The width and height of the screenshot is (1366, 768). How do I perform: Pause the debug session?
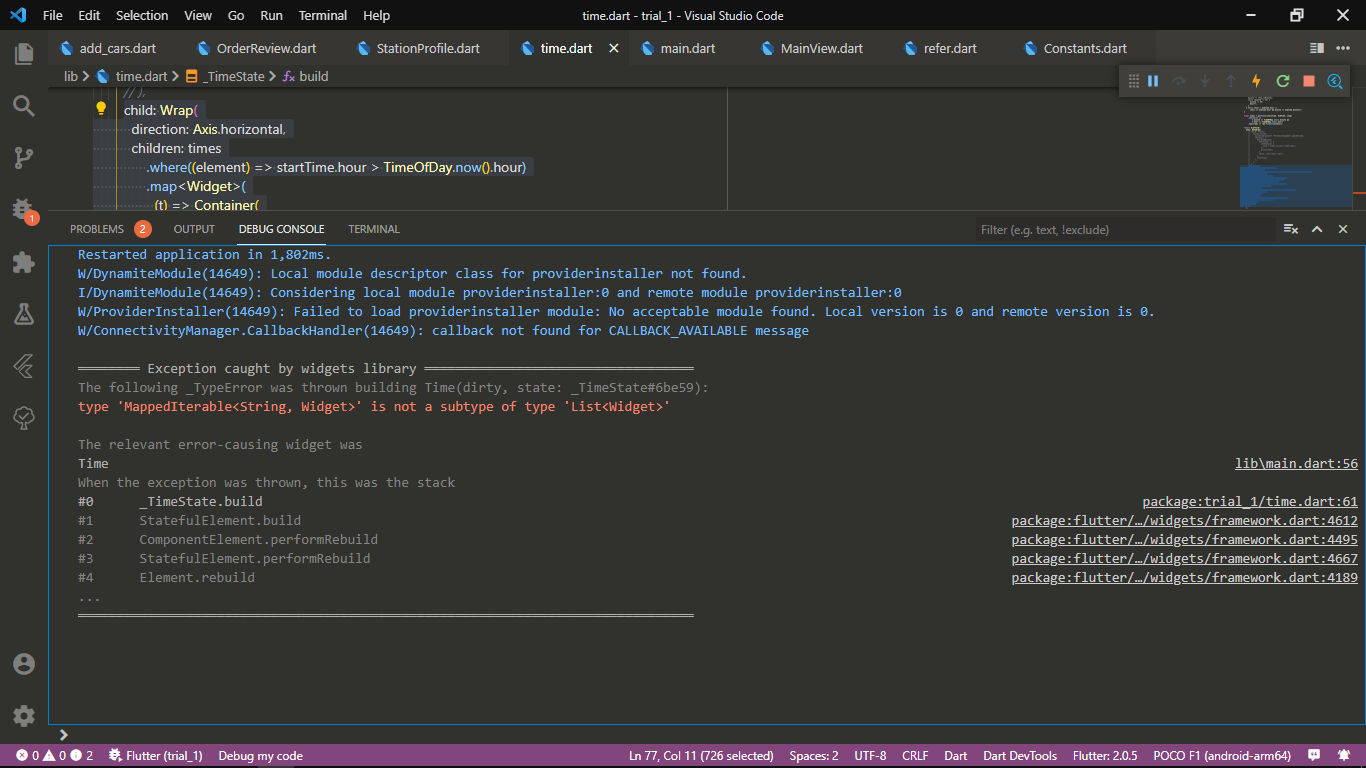click(1153, 81)
